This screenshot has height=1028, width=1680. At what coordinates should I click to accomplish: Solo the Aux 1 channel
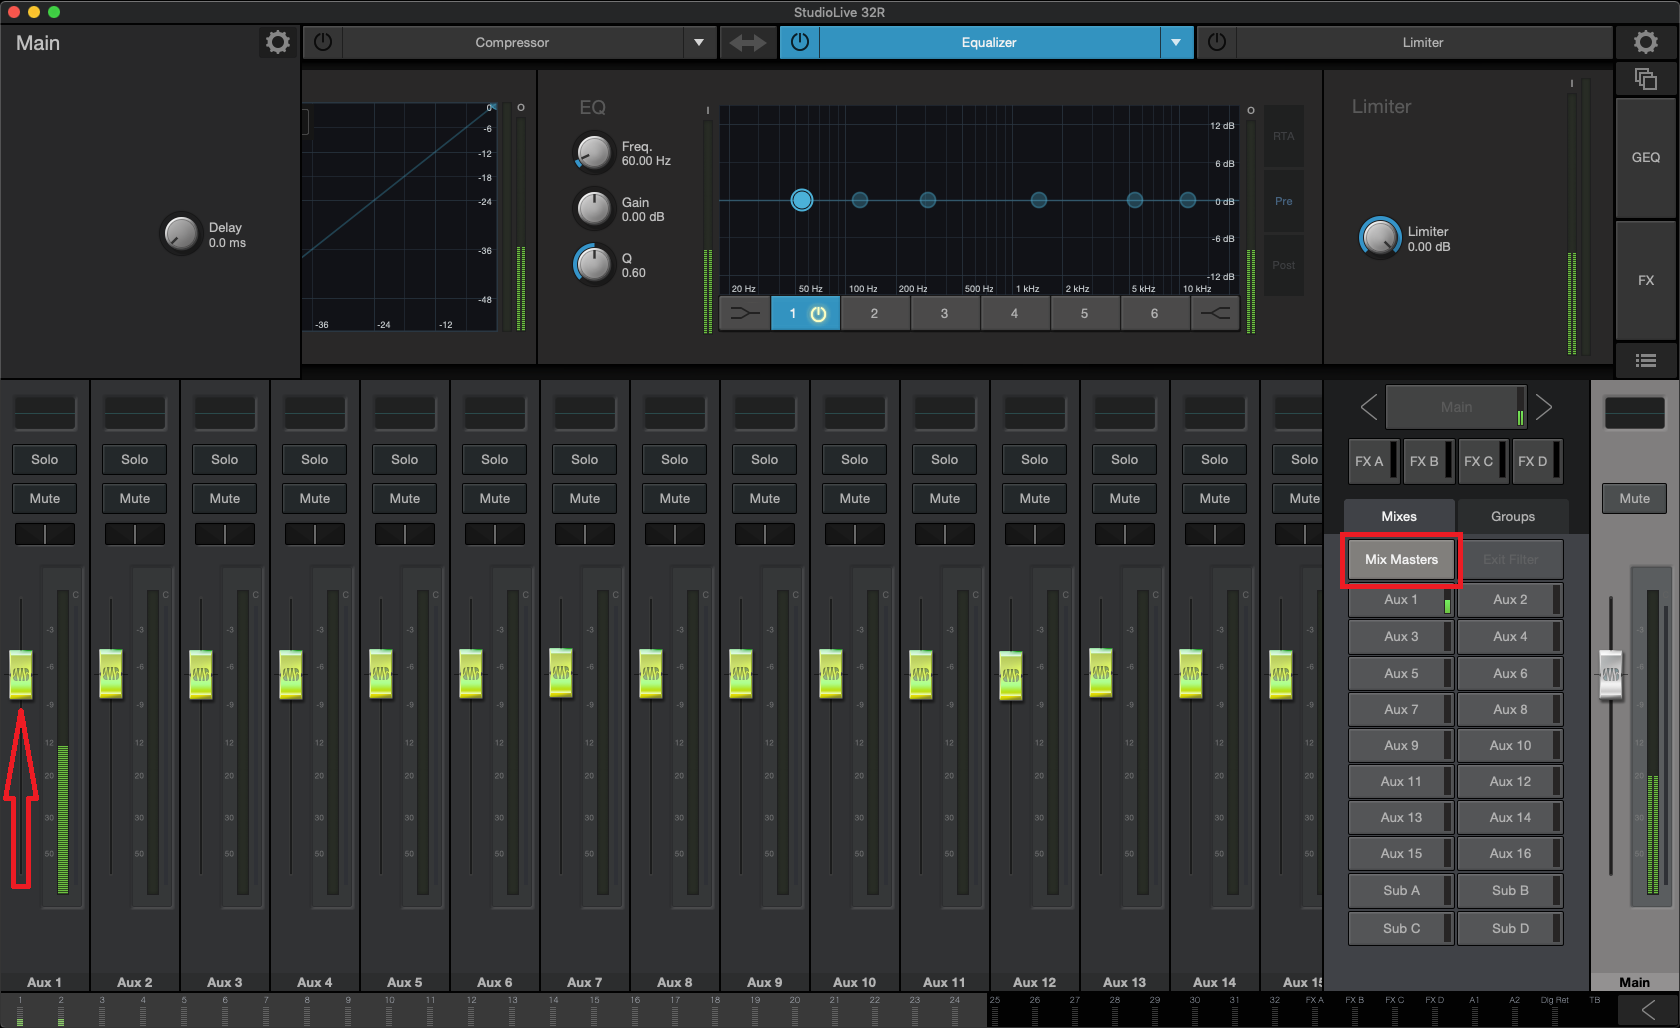pyautogui.click(x=45, y=459)
